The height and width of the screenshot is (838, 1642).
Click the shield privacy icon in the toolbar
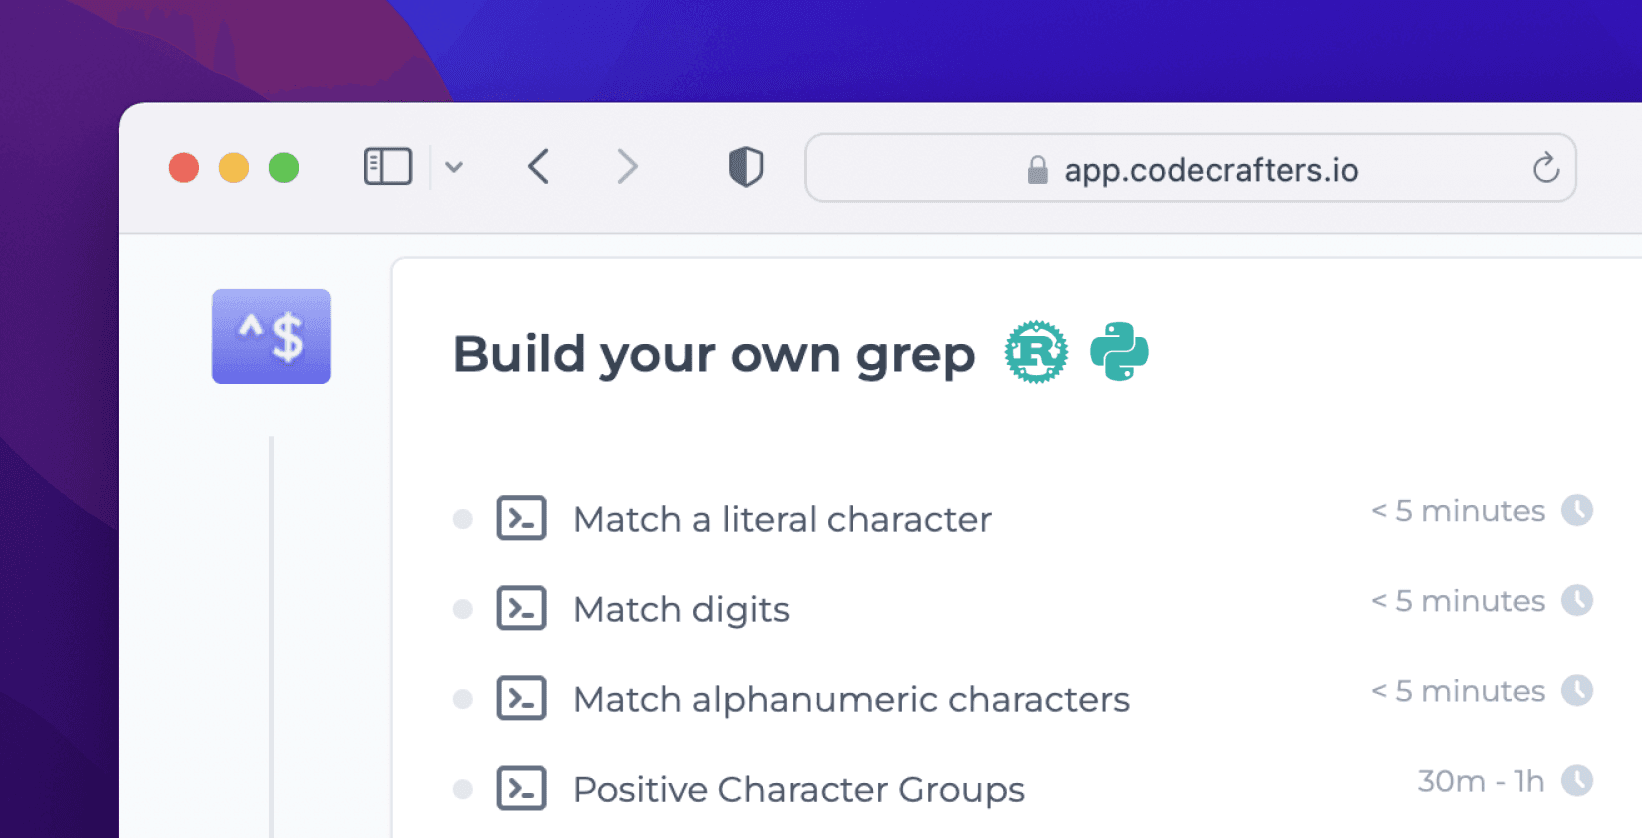coord(744,167)
